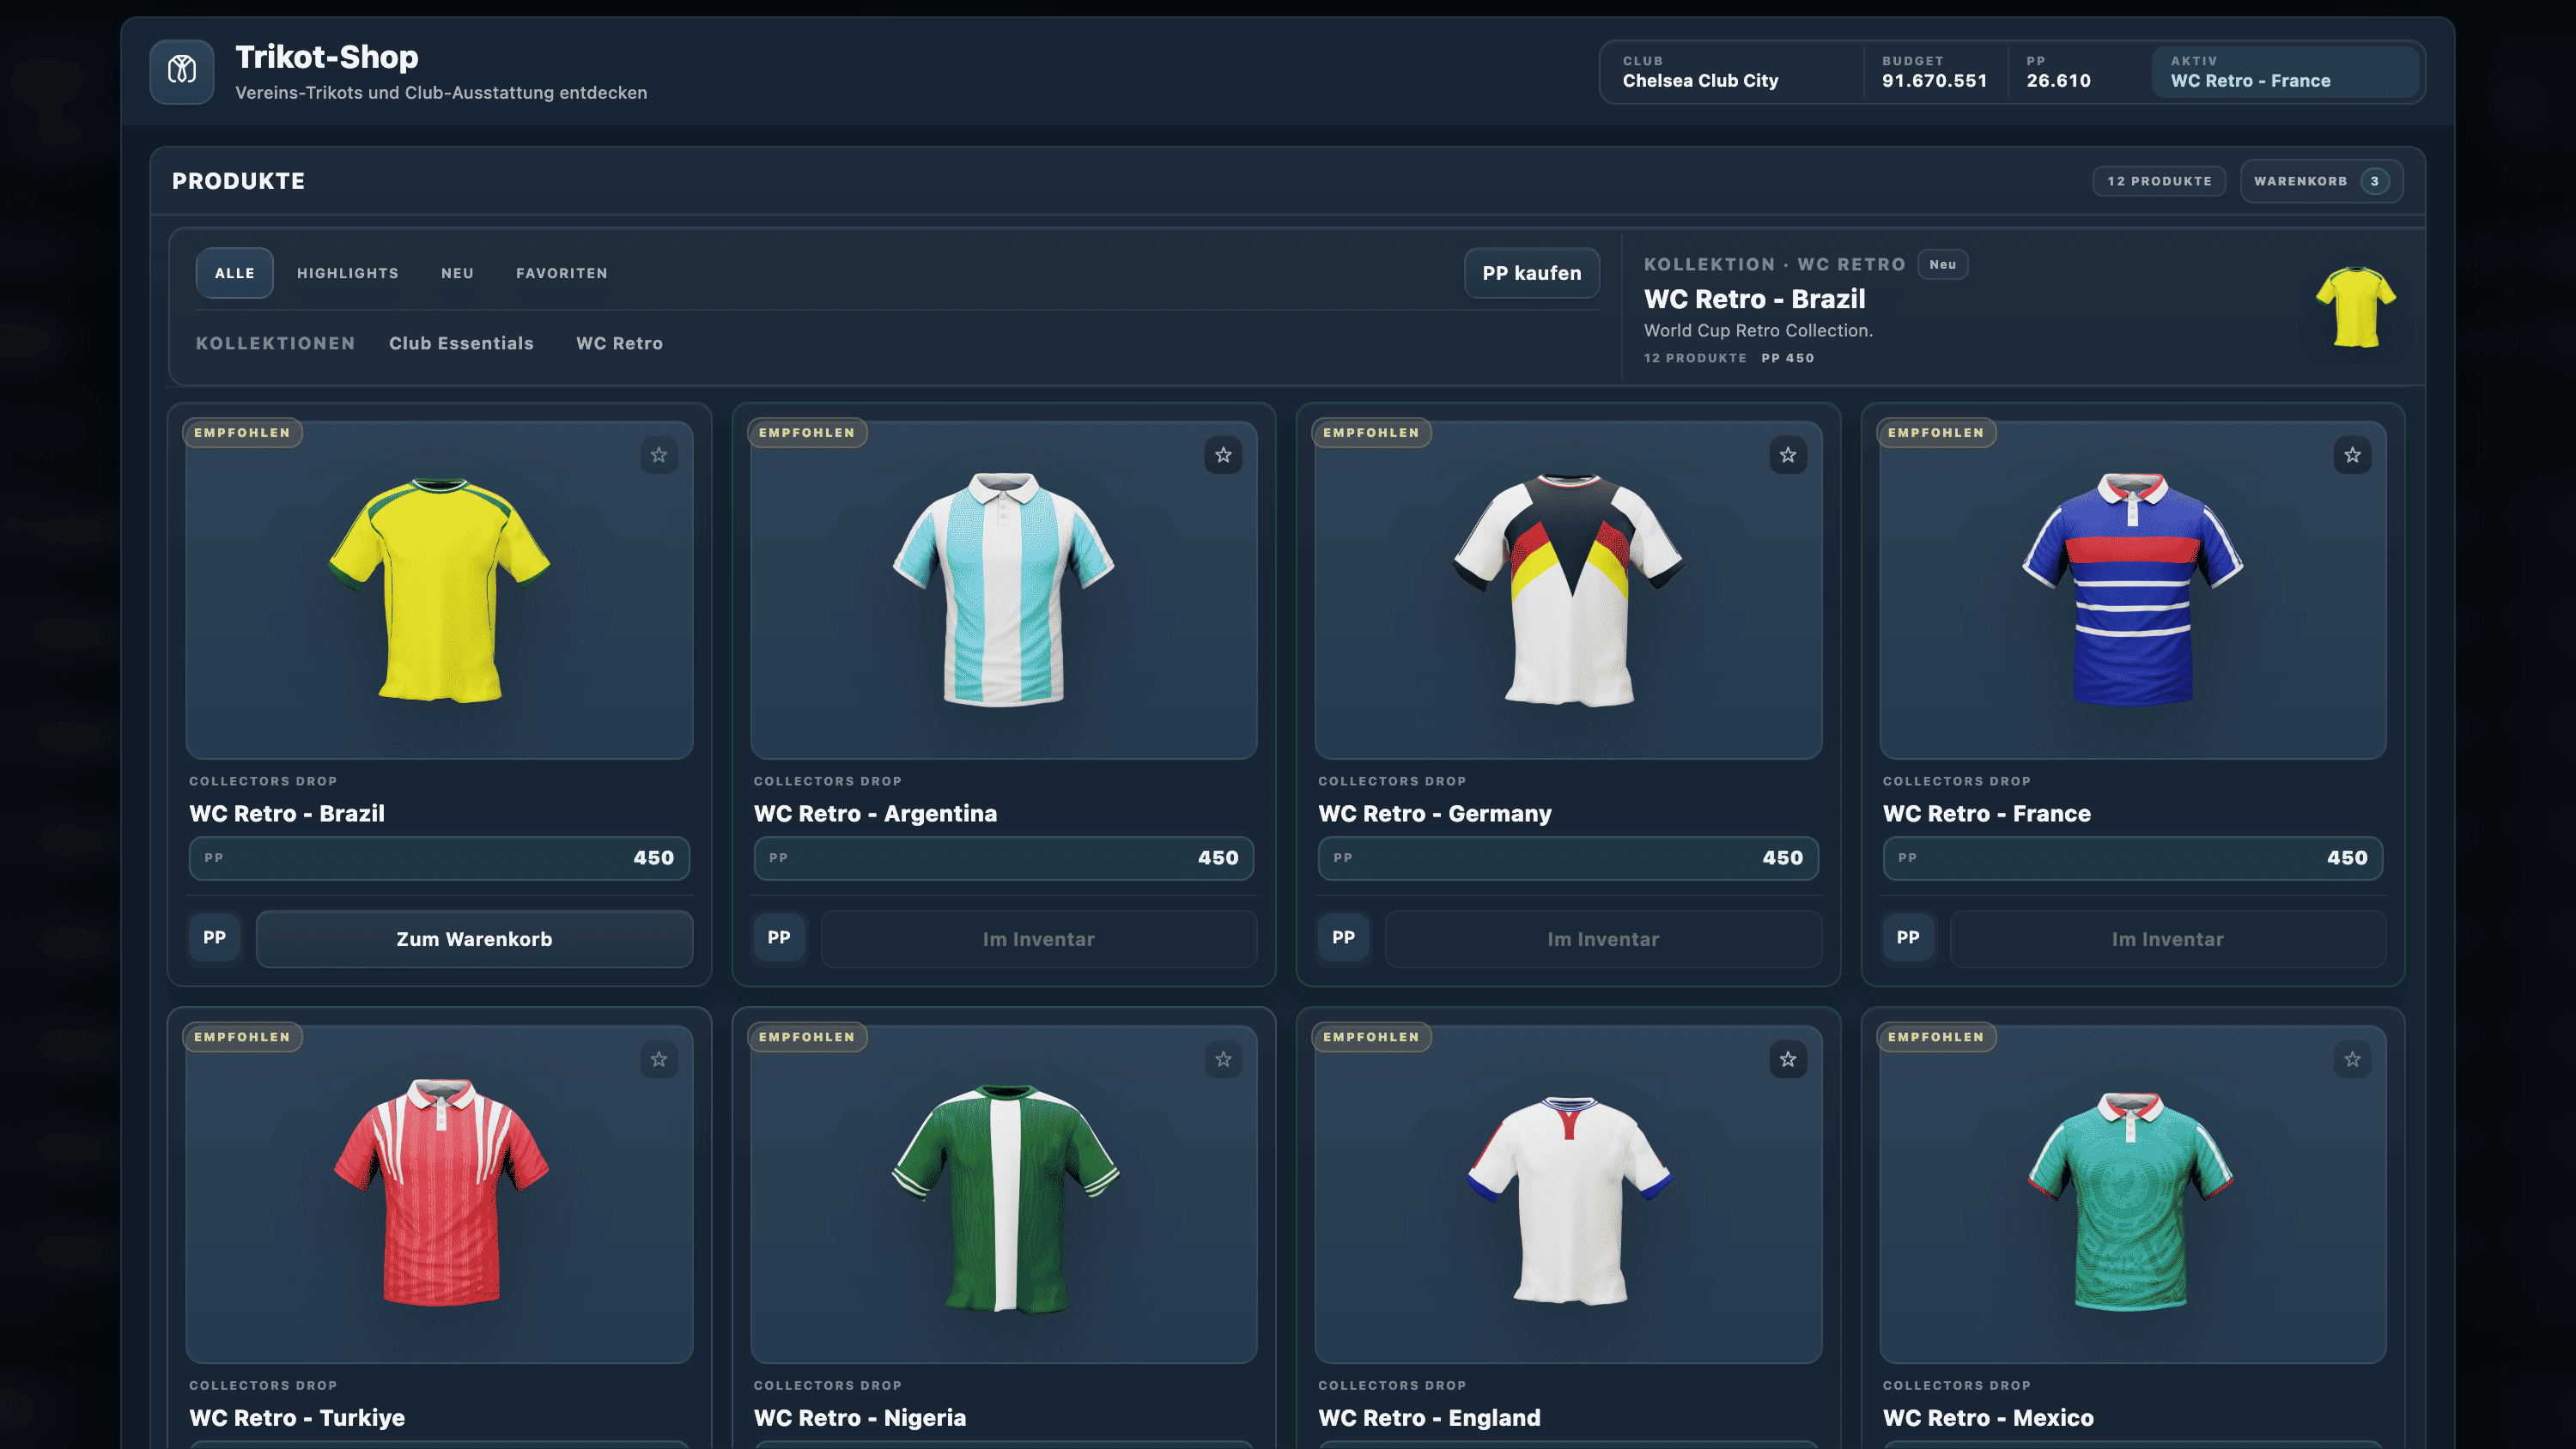
Task: Click the 'WC Retro - Argentina' product name
Action: coord(875,814)
